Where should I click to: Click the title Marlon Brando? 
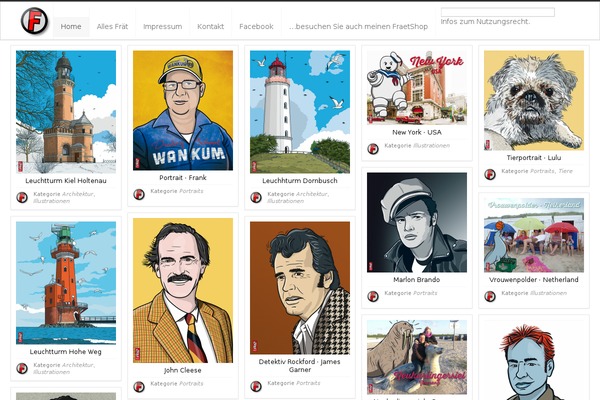click(x=417, y=280)
